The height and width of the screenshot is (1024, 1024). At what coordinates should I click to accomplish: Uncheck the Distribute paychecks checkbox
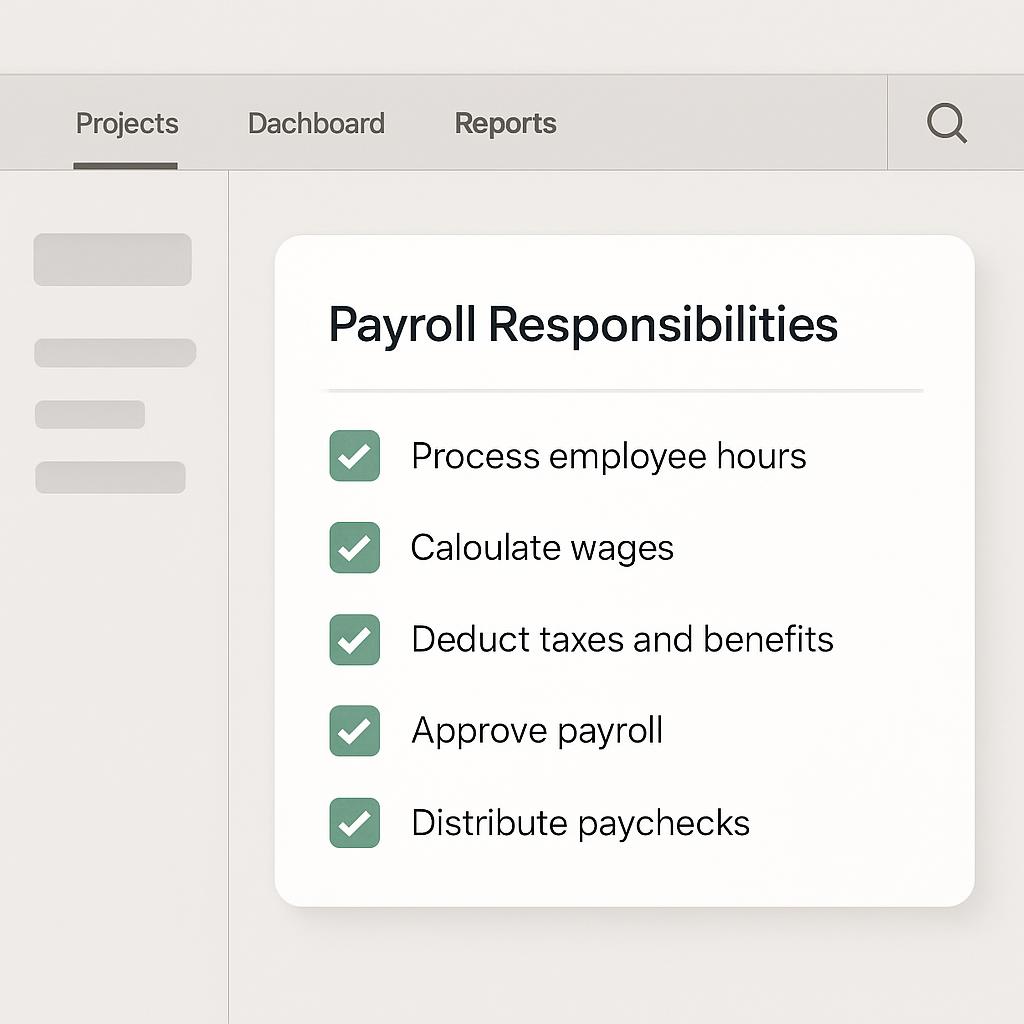[355, 823]
